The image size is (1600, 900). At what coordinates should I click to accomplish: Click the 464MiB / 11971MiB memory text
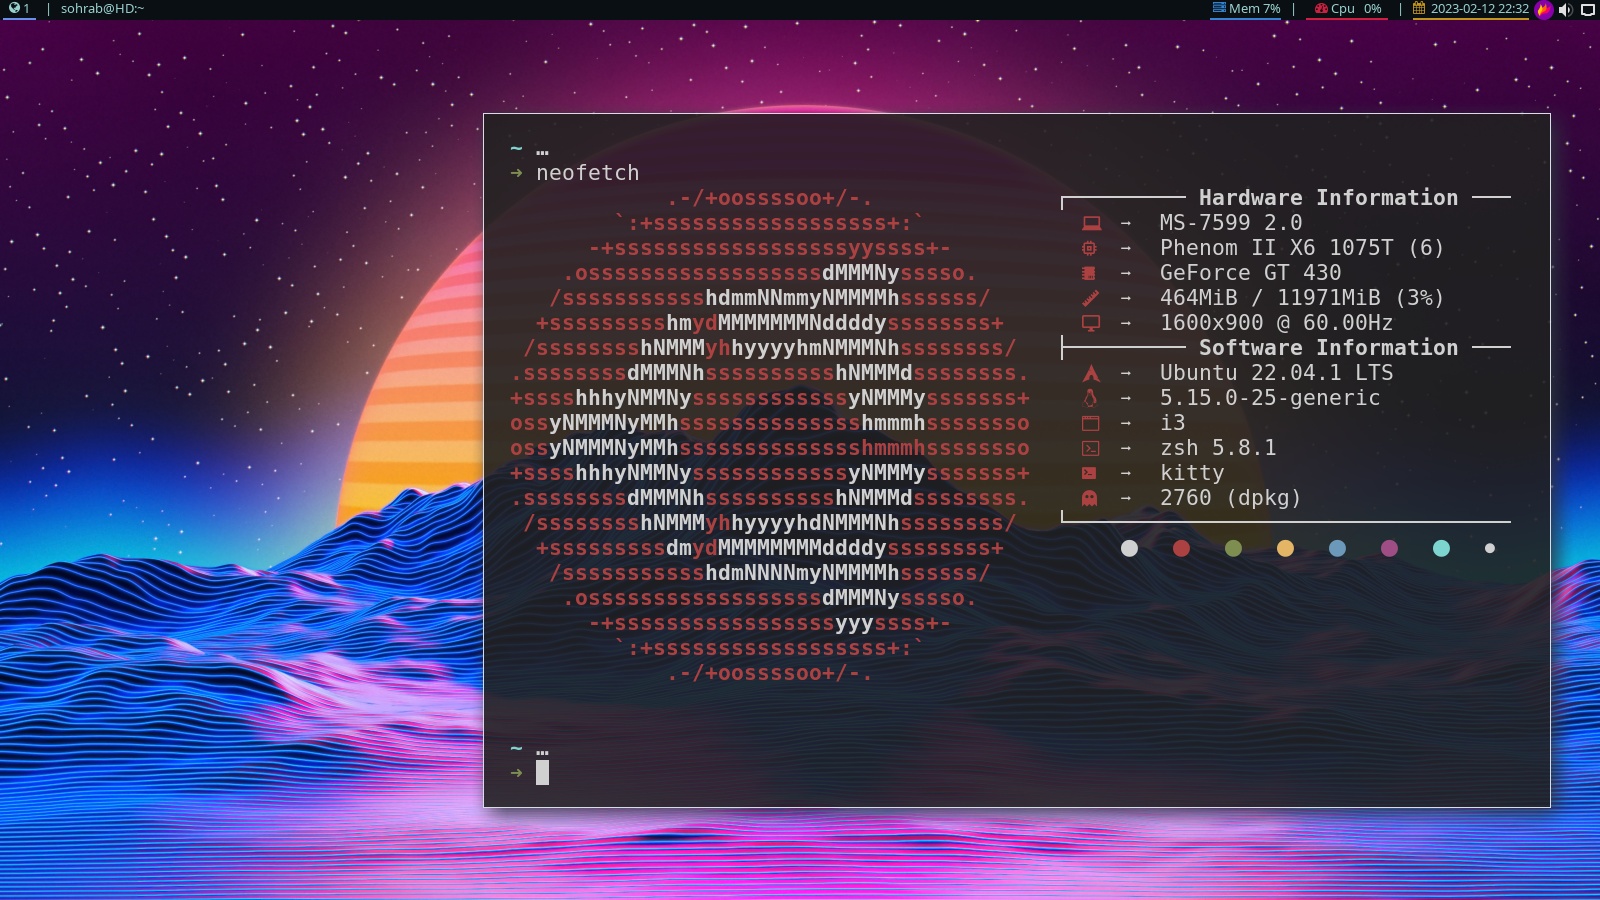click(1302, 298)
